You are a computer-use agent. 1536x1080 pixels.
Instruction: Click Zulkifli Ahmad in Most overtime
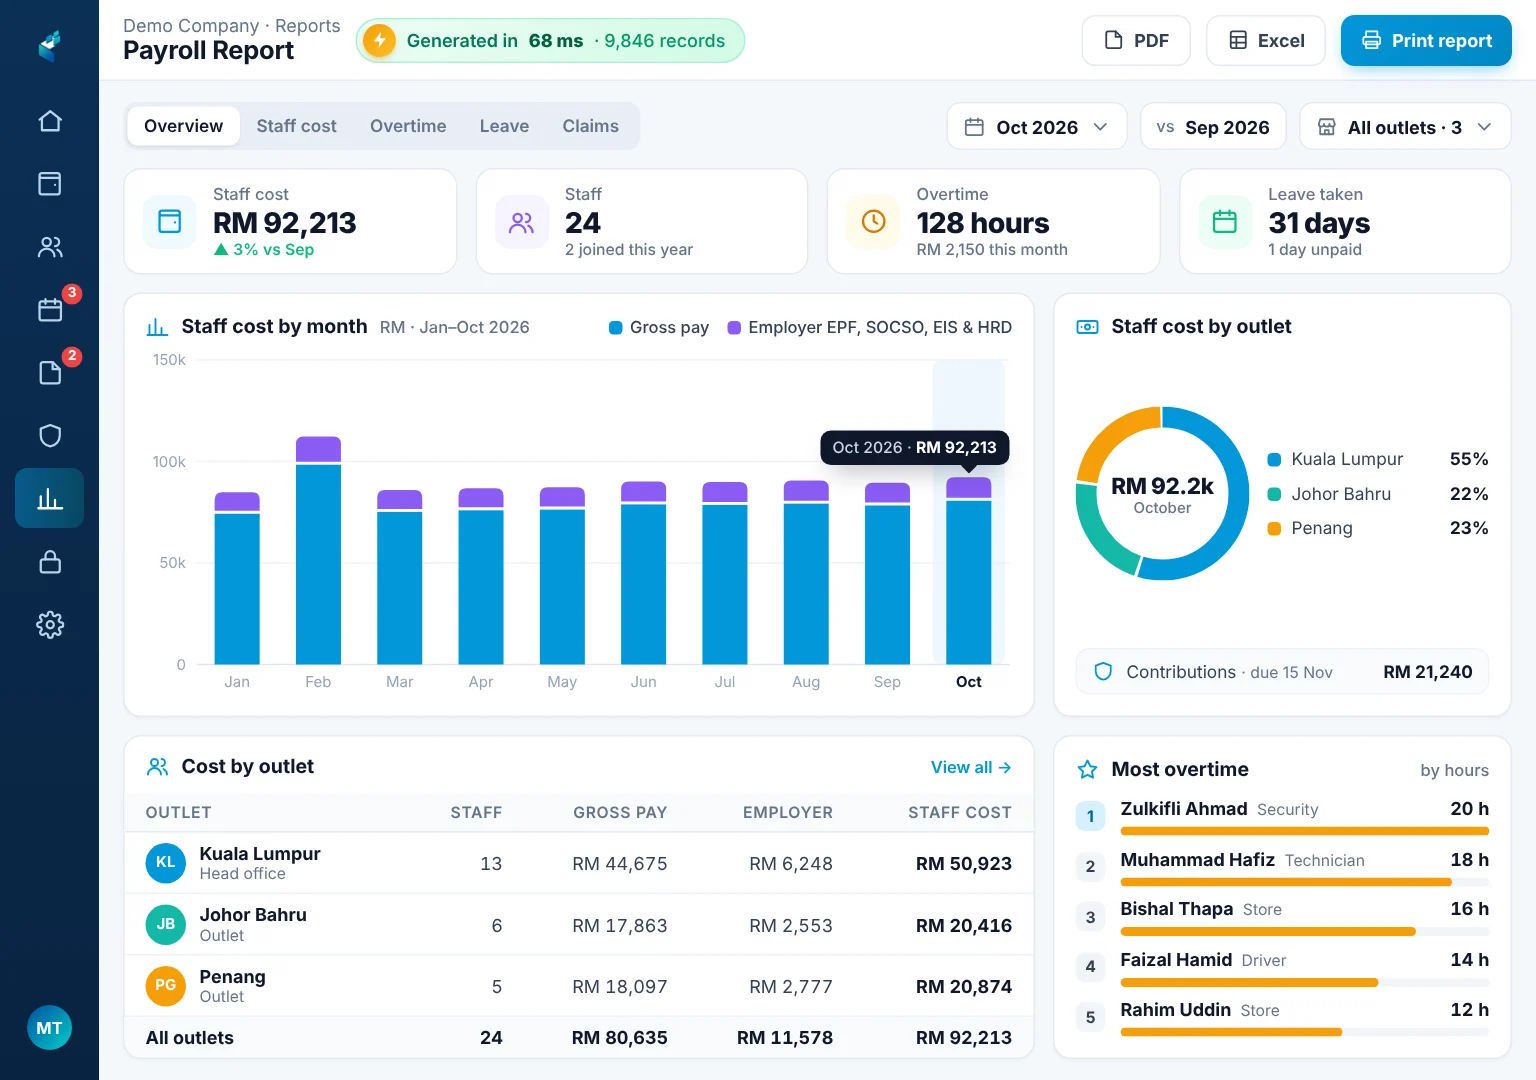(1184, 809)
